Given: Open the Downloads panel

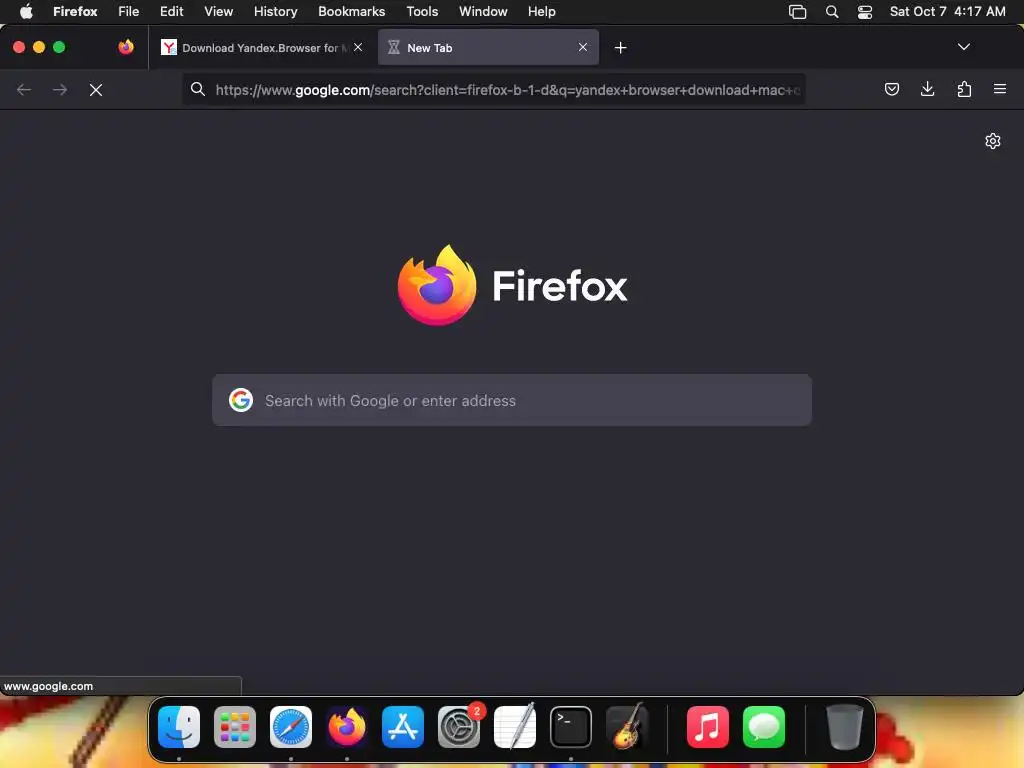Looking at the screenshot, I should point(927,89).
